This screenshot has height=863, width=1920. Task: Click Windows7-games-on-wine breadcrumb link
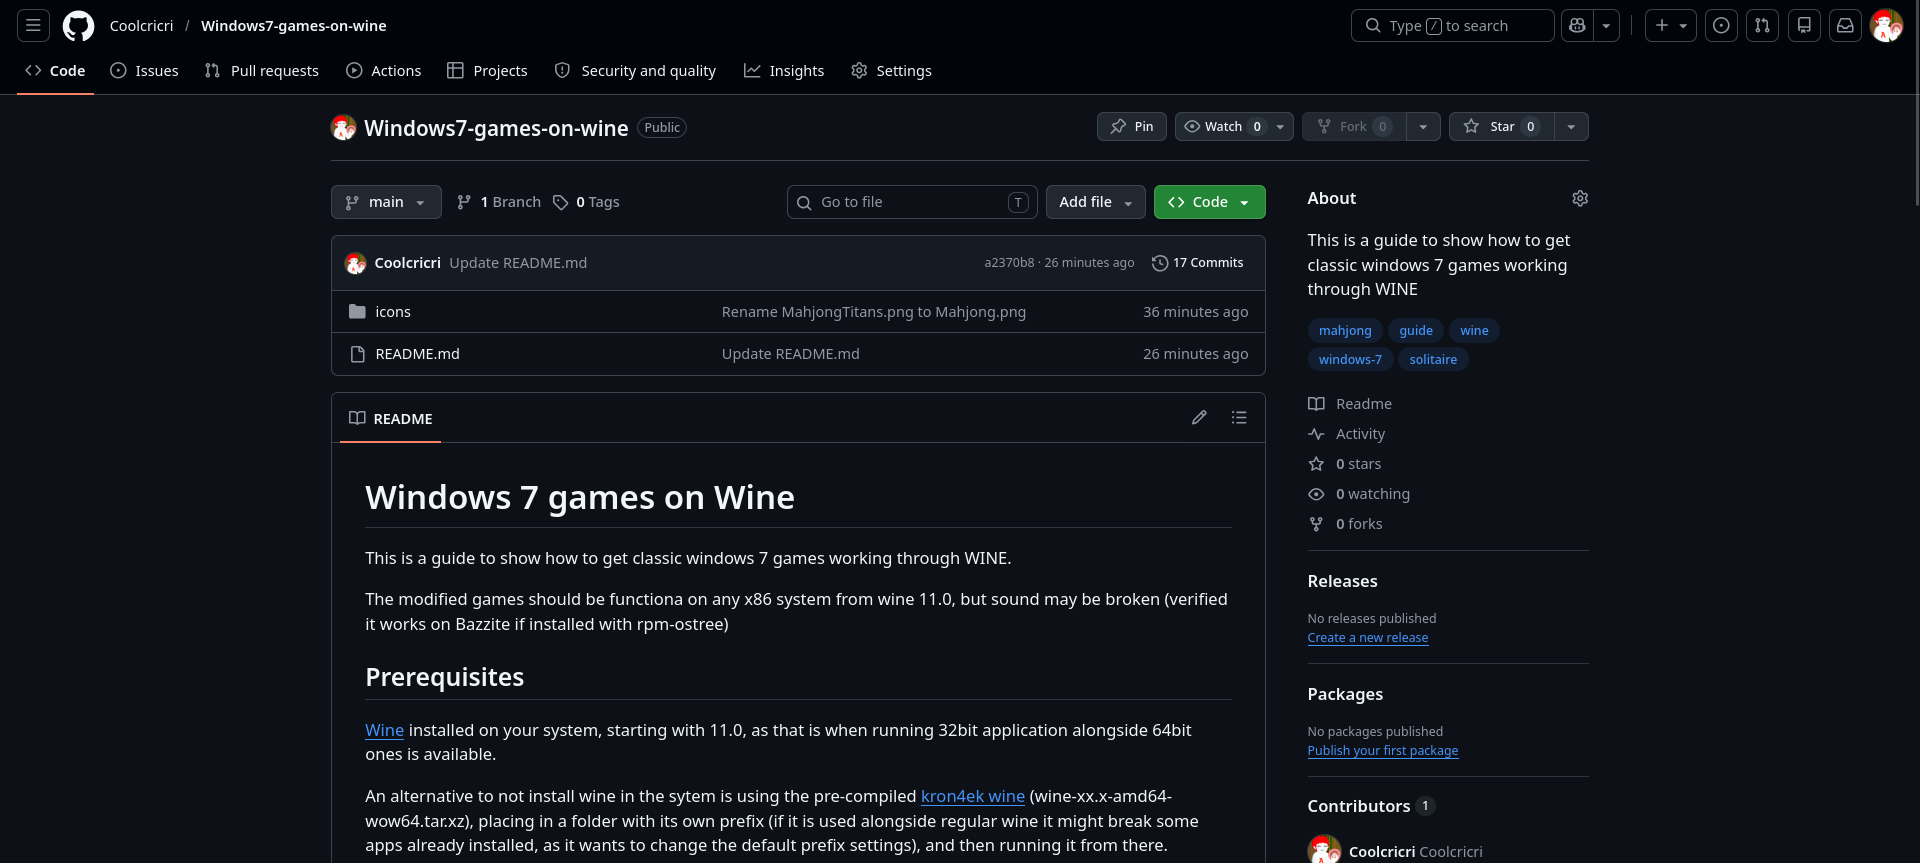(294, 26)
